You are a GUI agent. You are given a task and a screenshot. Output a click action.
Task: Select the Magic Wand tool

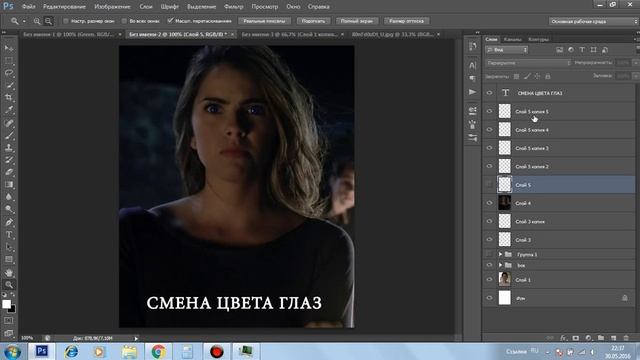[9, 86]
